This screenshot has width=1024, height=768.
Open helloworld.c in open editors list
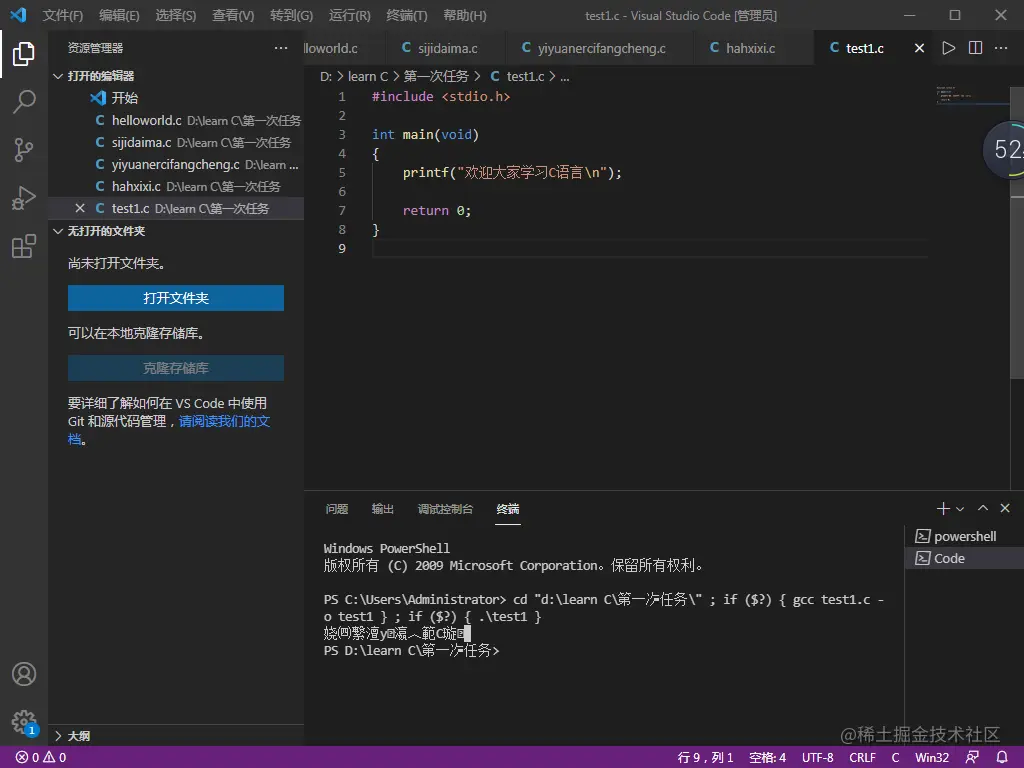click(176, 120)
